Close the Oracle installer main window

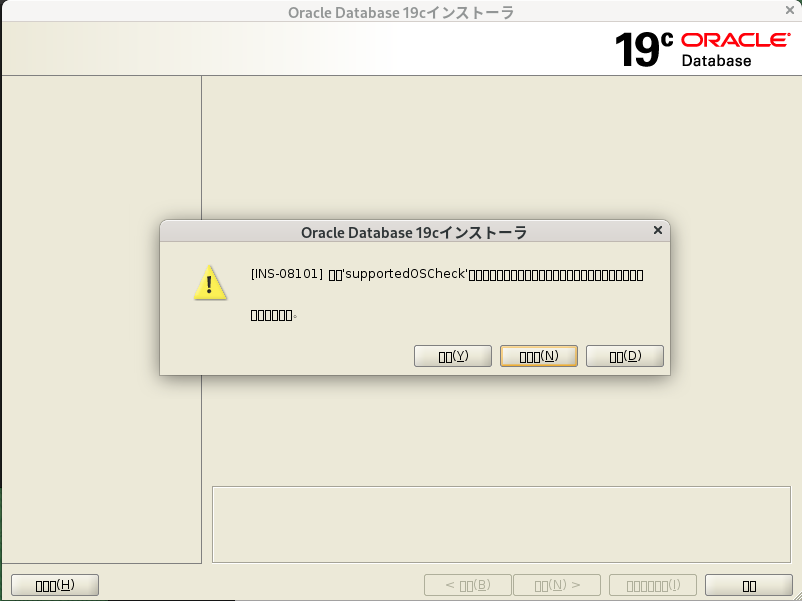[789, 11]
